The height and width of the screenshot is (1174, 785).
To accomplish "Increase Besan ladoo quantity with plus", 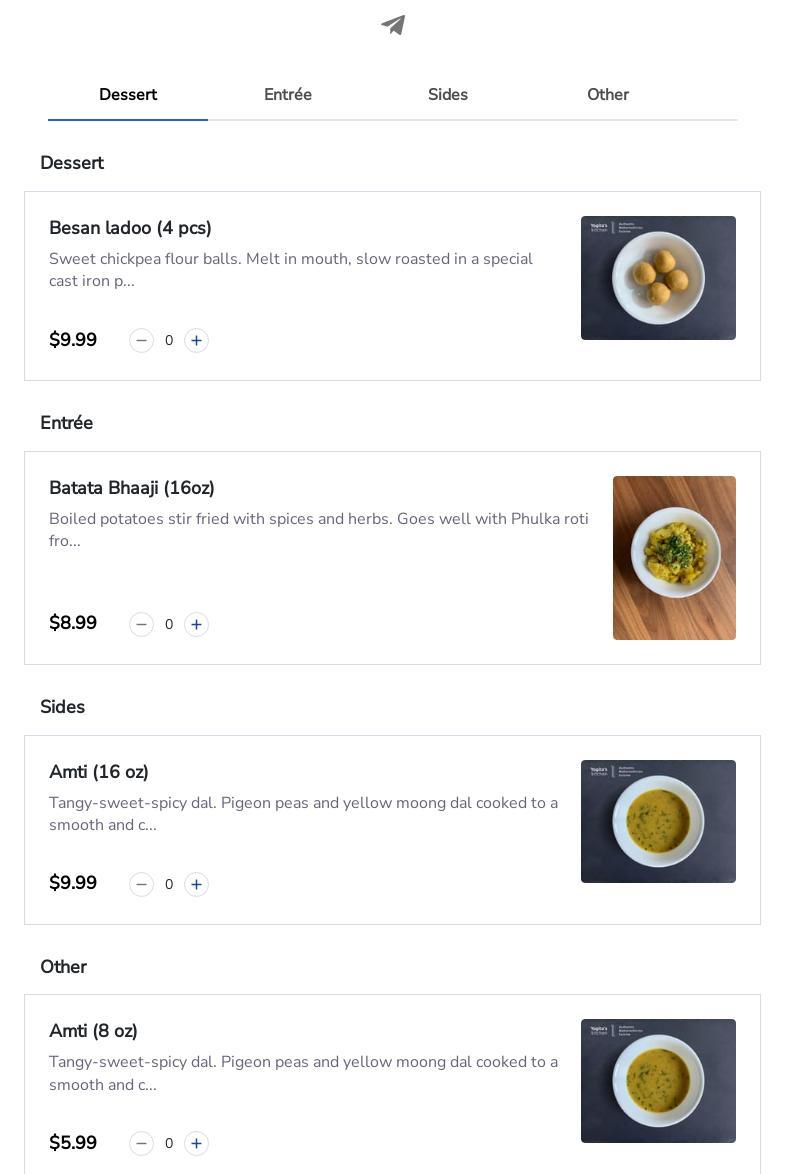I will click(x=196, y=341).
